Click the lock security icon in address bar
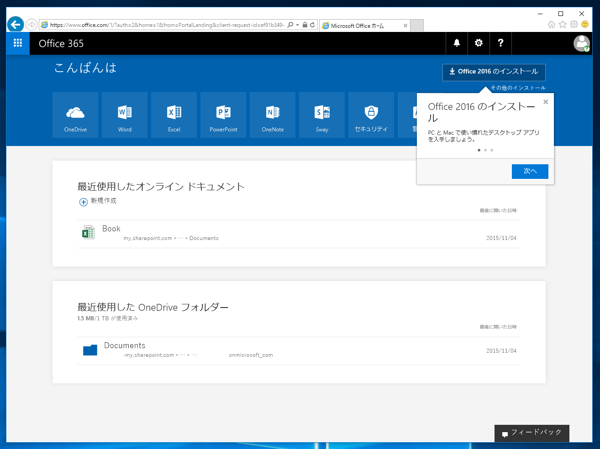This screenshot has width=600, height=449. point(305,25)
